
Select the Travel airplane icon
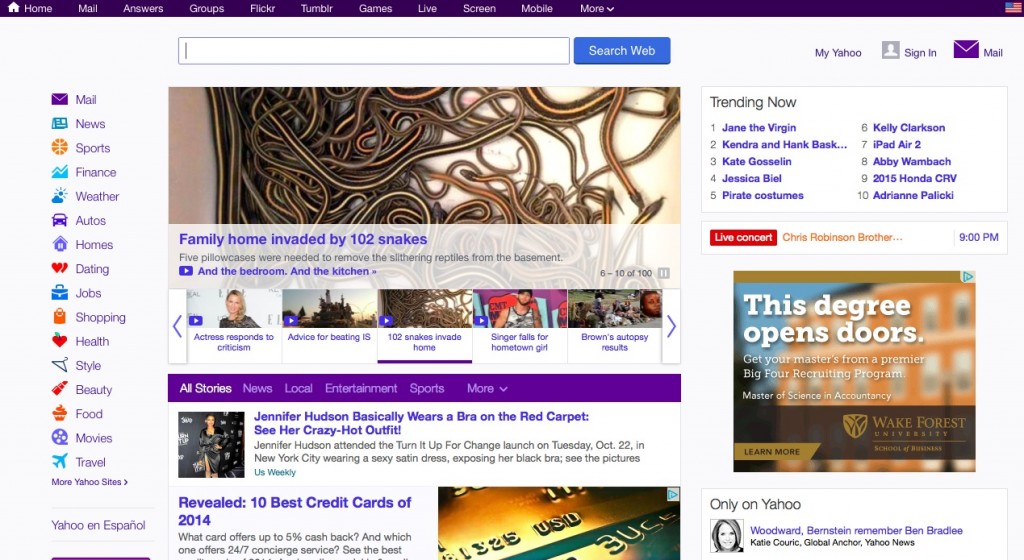click(60, 462)
